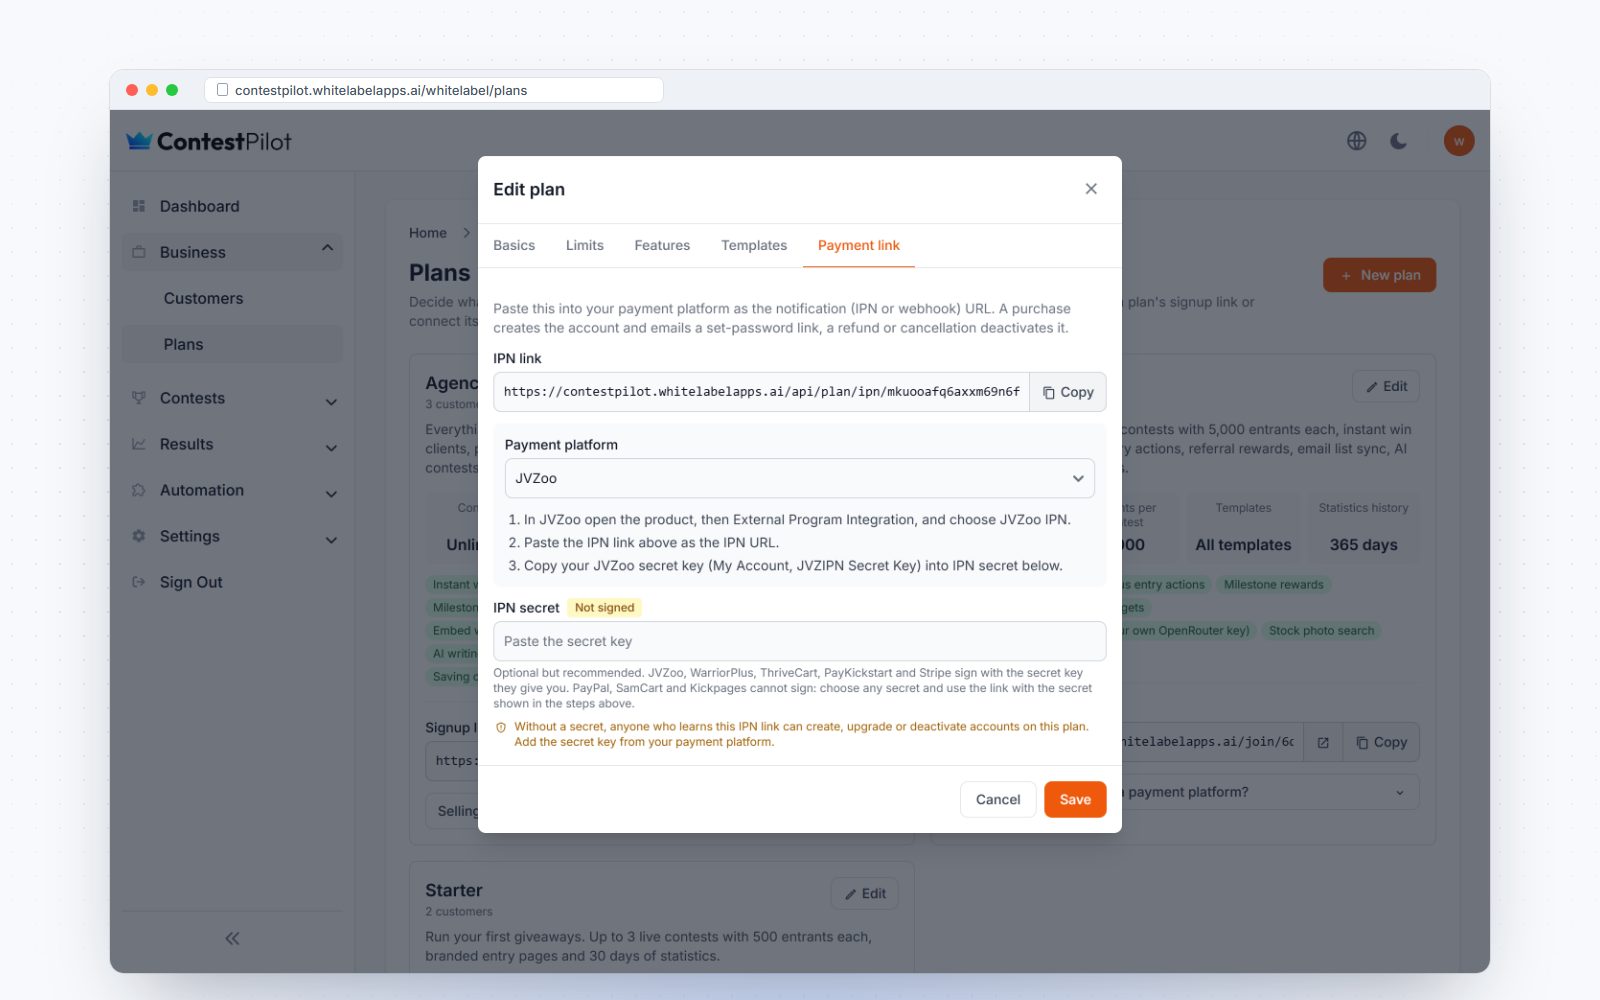Cancel editing the plan
Viewport: 1600px width, 1000px height.
pos(998,799)
